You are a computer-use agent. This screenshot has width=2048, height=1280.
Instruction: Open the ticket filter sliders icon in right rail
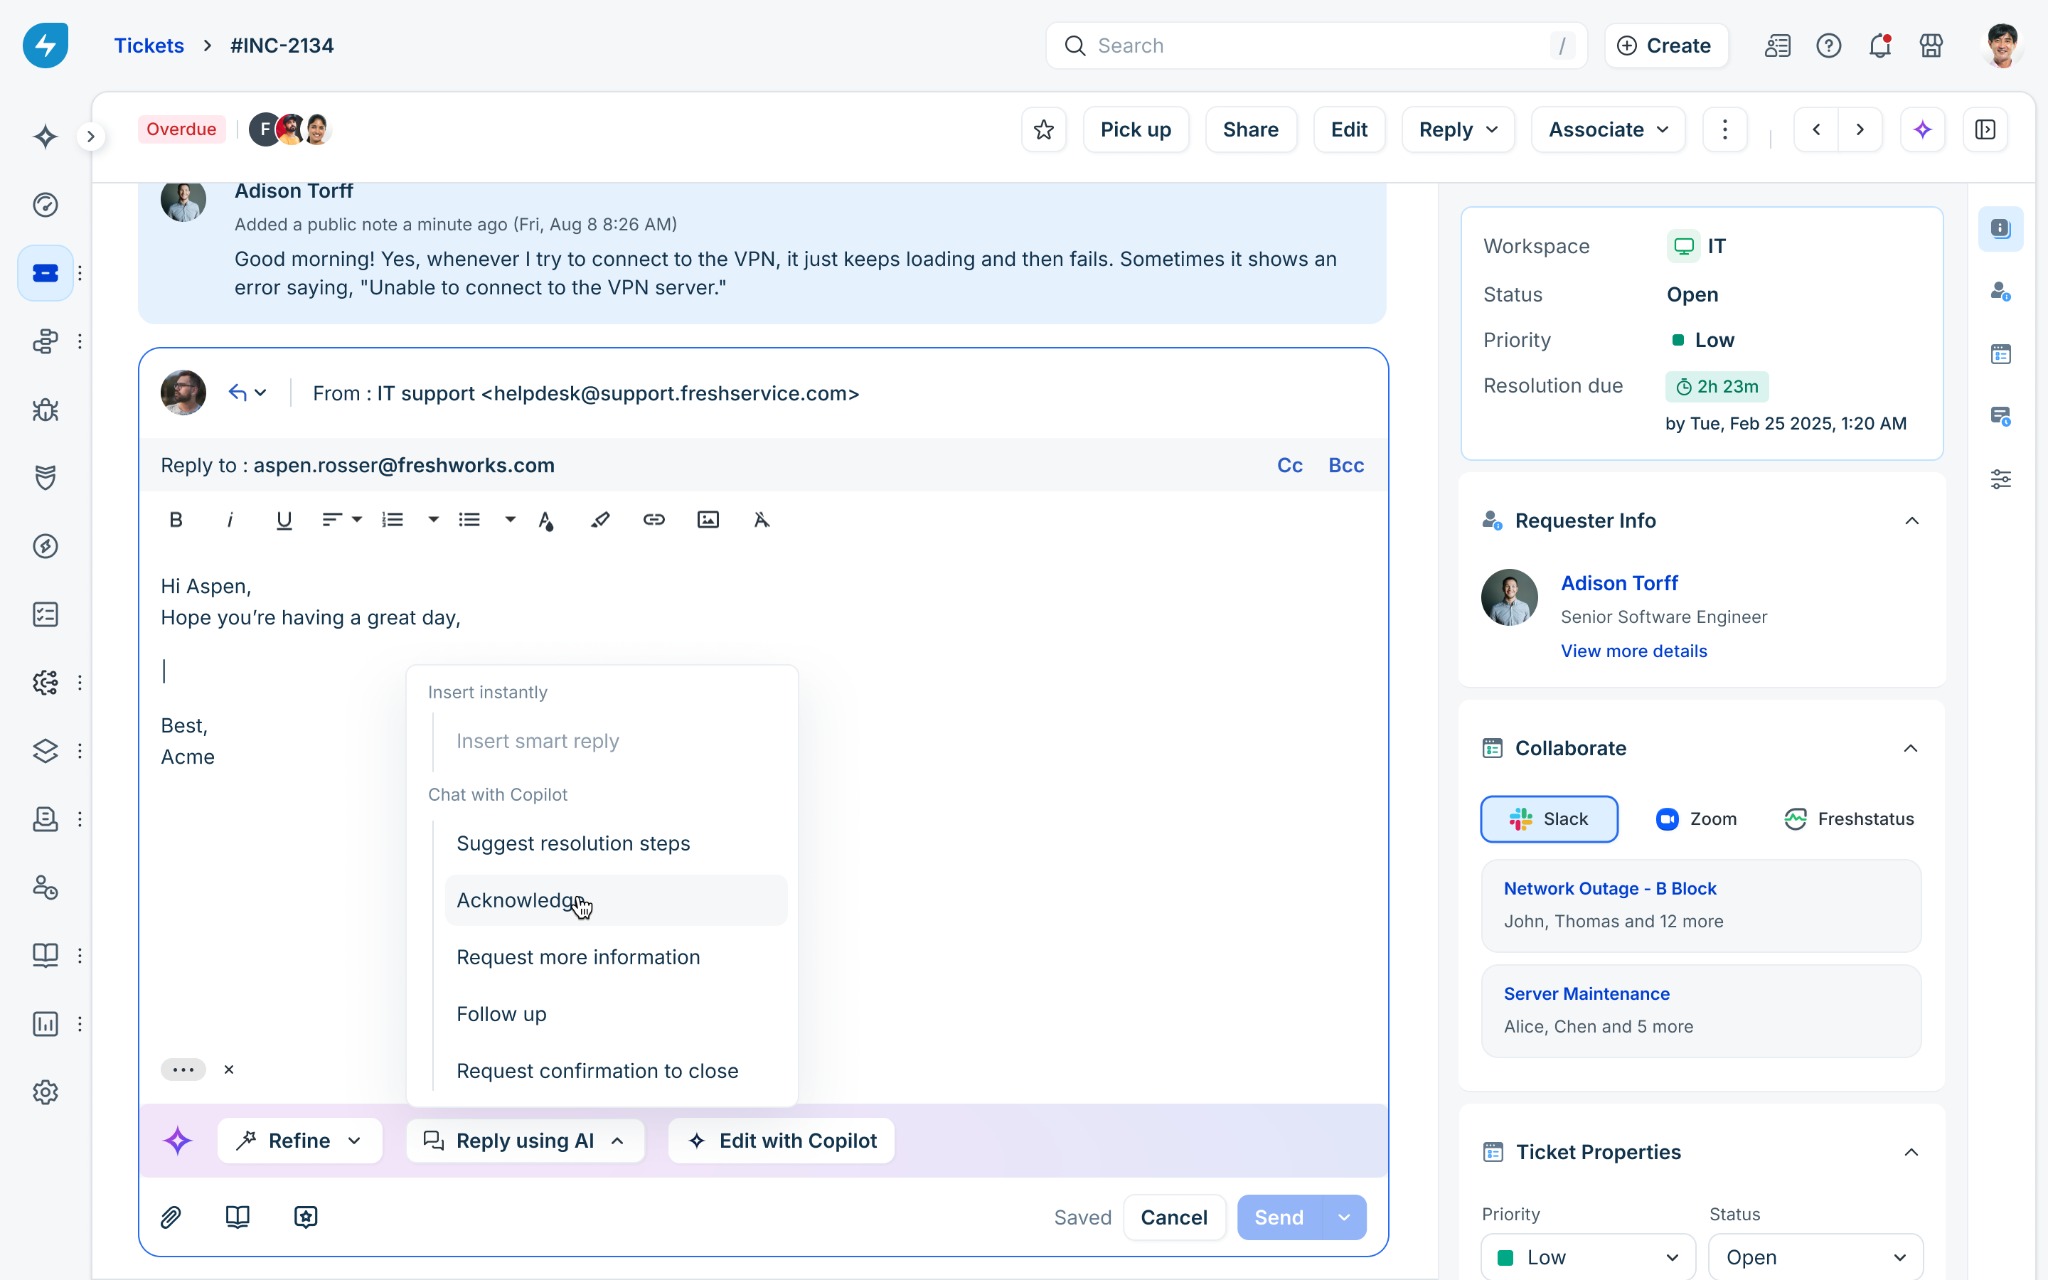tap(2001, 480)
